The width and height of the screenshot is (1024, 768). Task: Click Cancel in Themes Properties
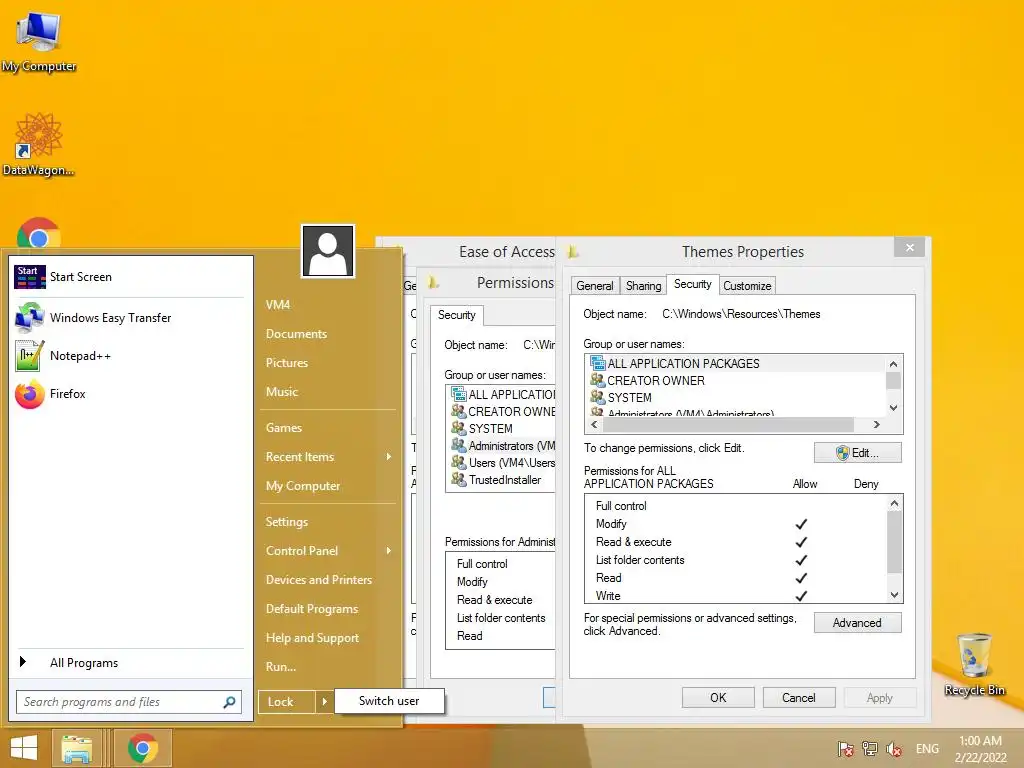click(798, 697)
